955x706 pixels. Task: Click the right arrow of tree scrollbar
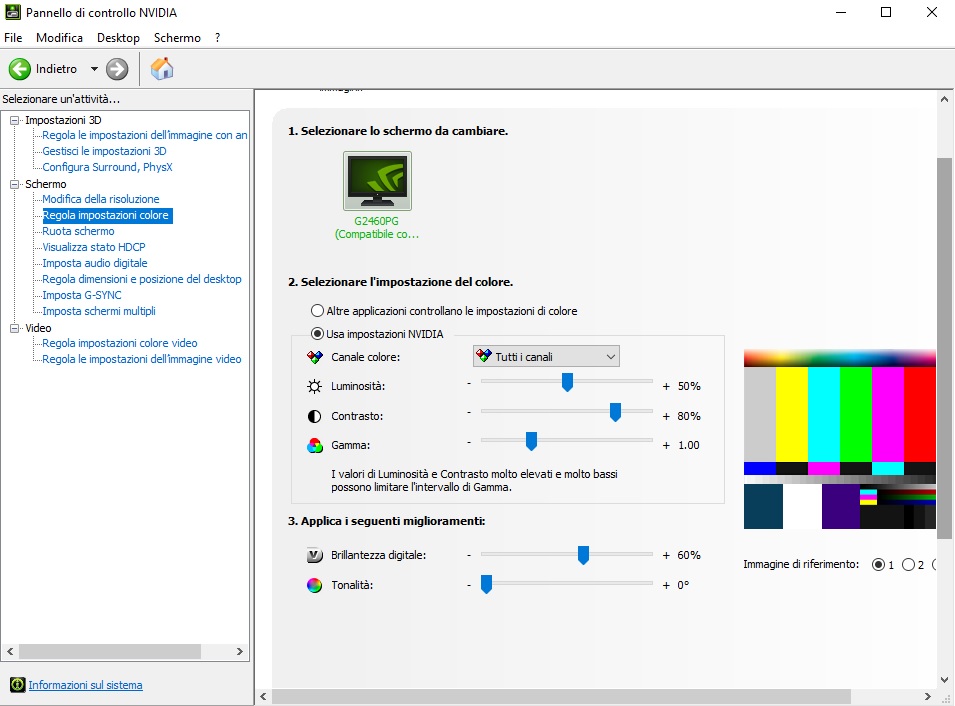click(239, 651)
